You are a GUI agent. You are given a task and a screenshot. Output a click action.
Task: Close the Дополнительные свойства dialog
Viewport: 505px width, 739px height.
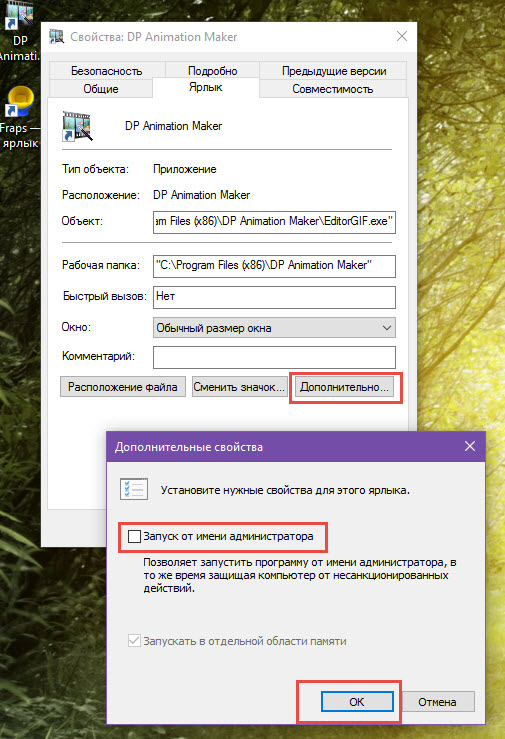(470, 446)
